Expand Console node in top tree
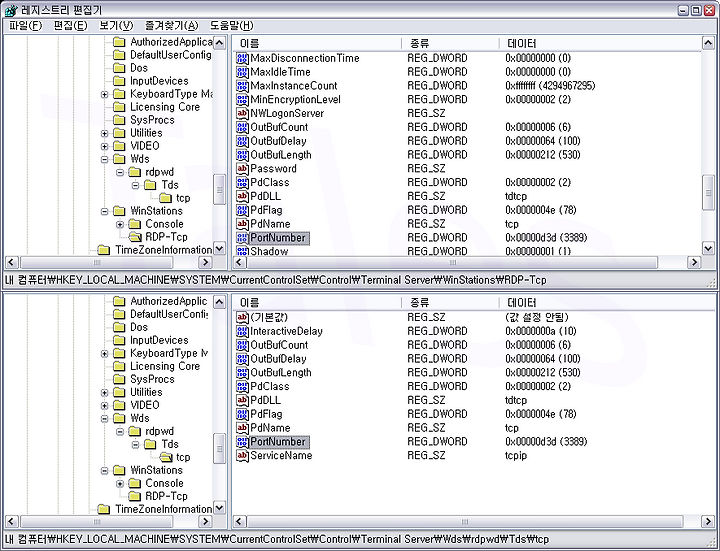 (x=120, y=224)
